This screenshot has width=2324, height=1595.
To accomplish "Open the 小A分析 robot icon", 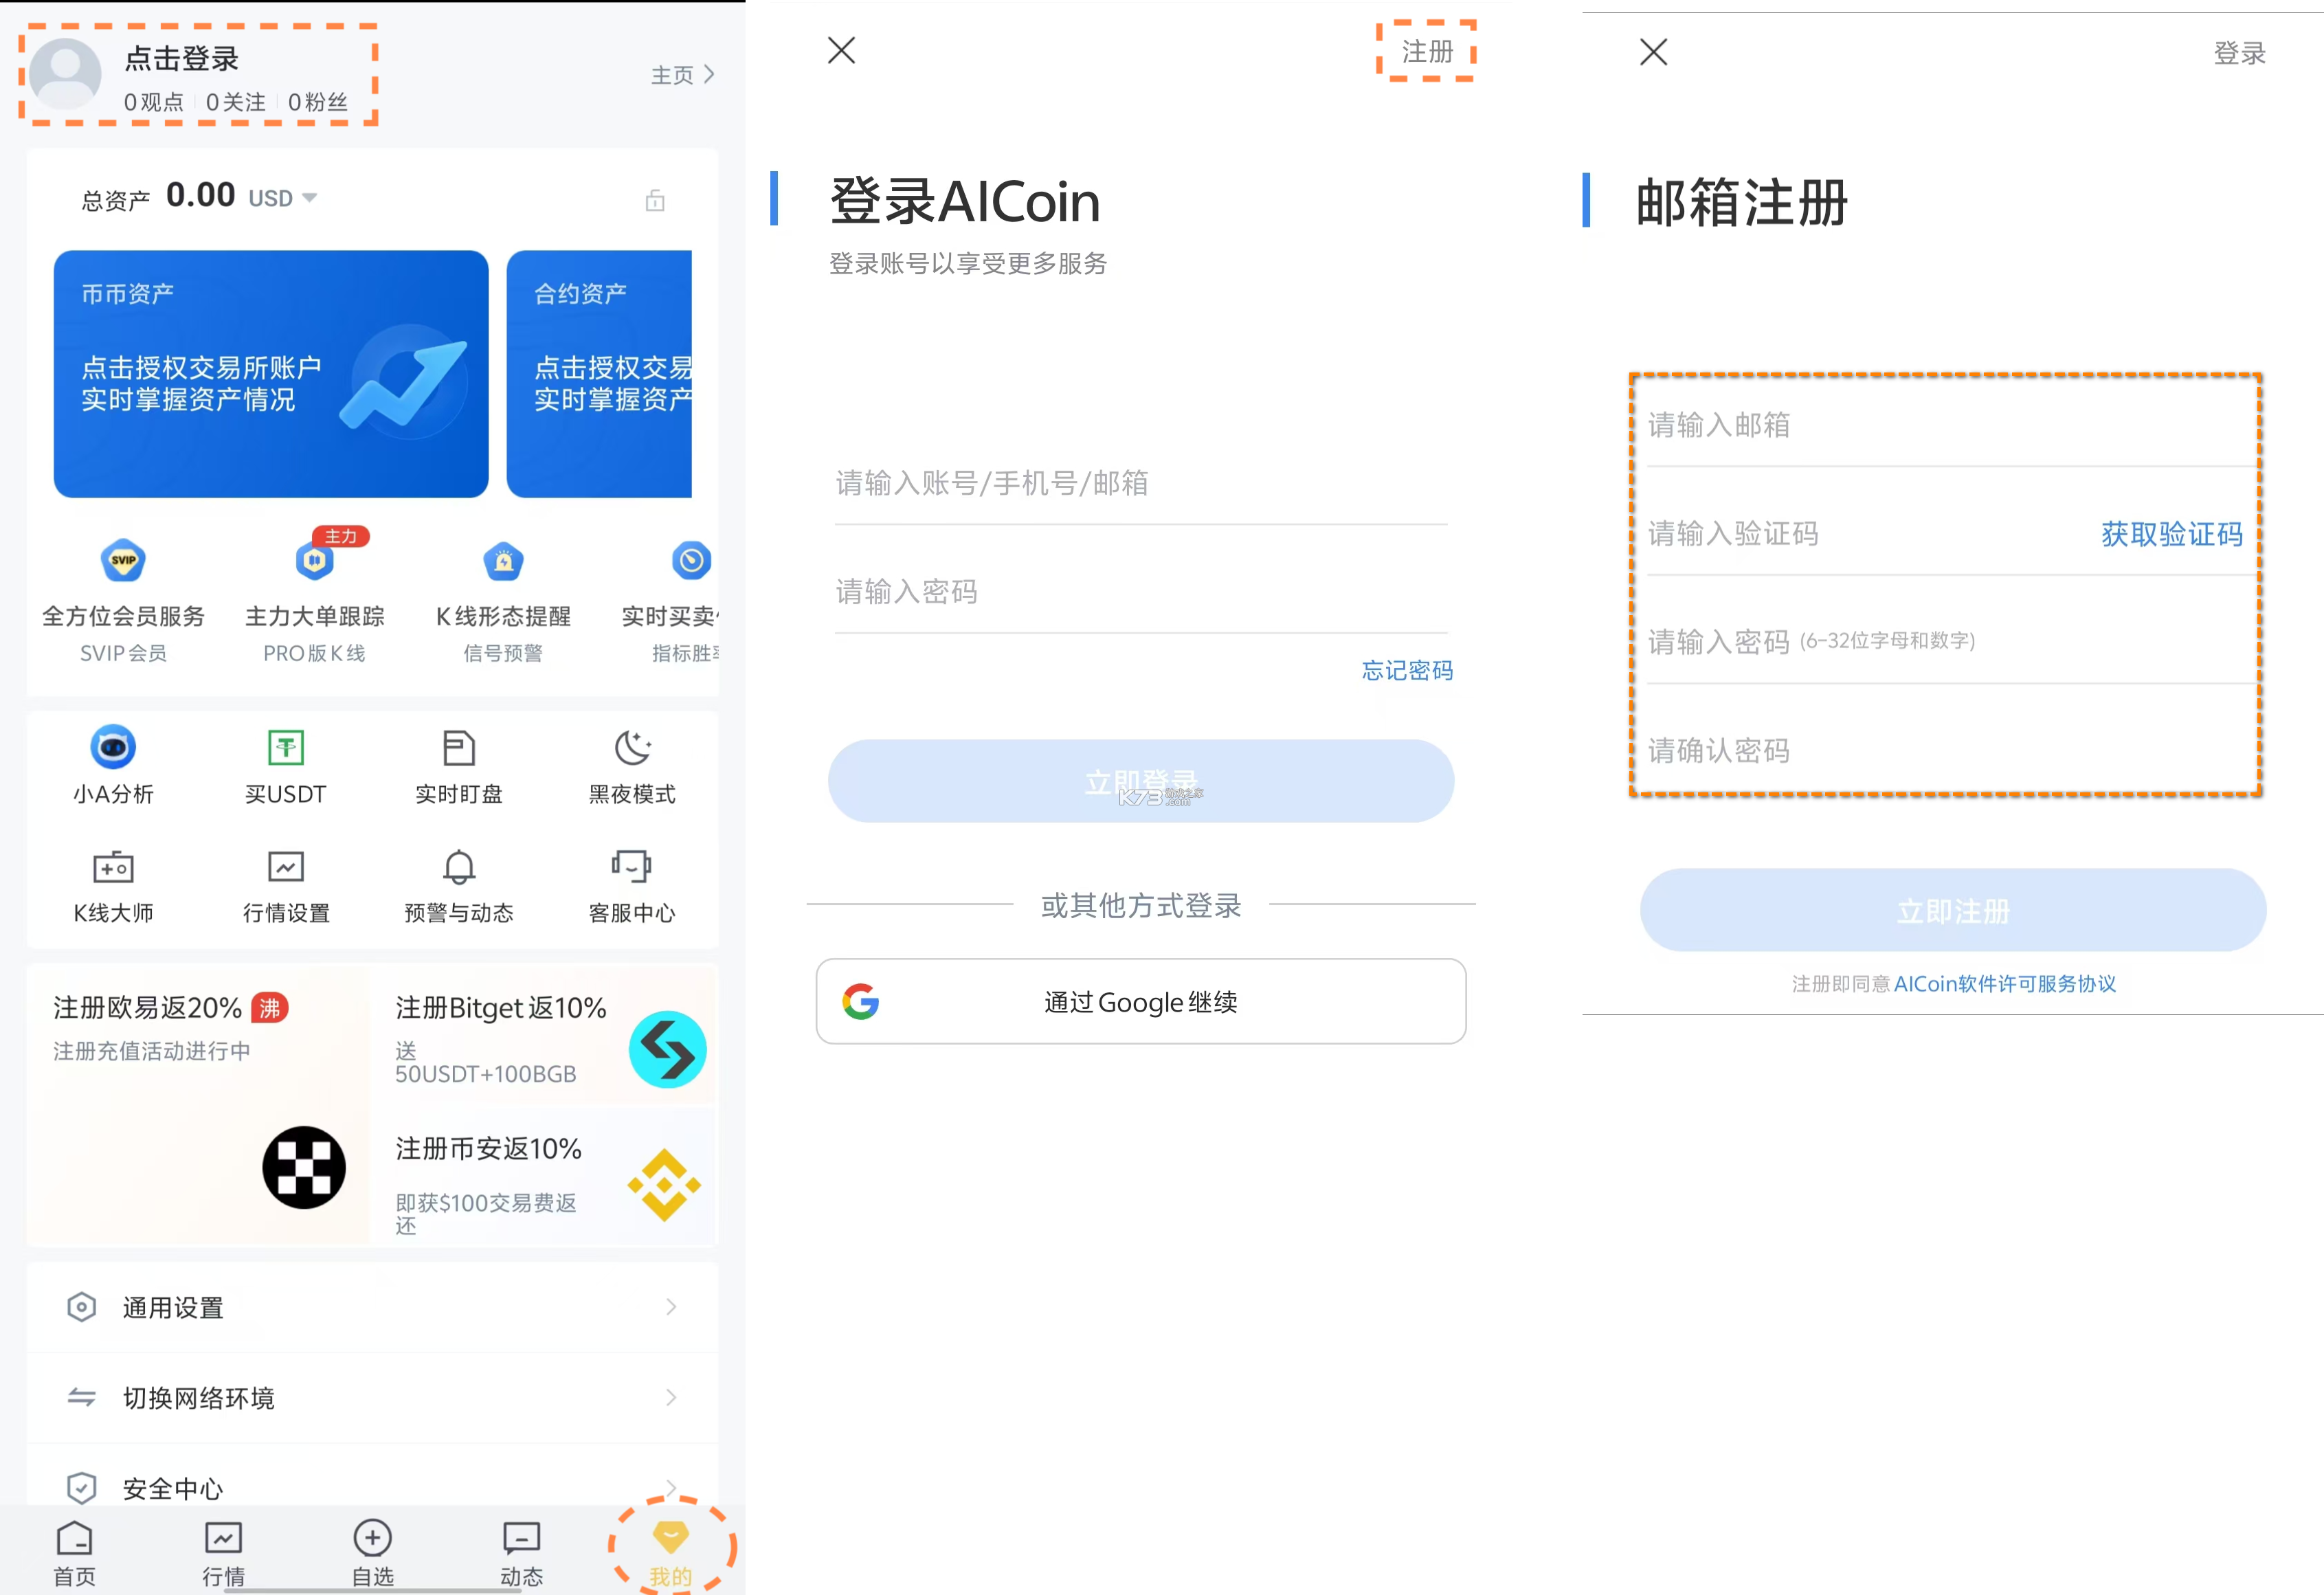I will (x=113, y=747).
